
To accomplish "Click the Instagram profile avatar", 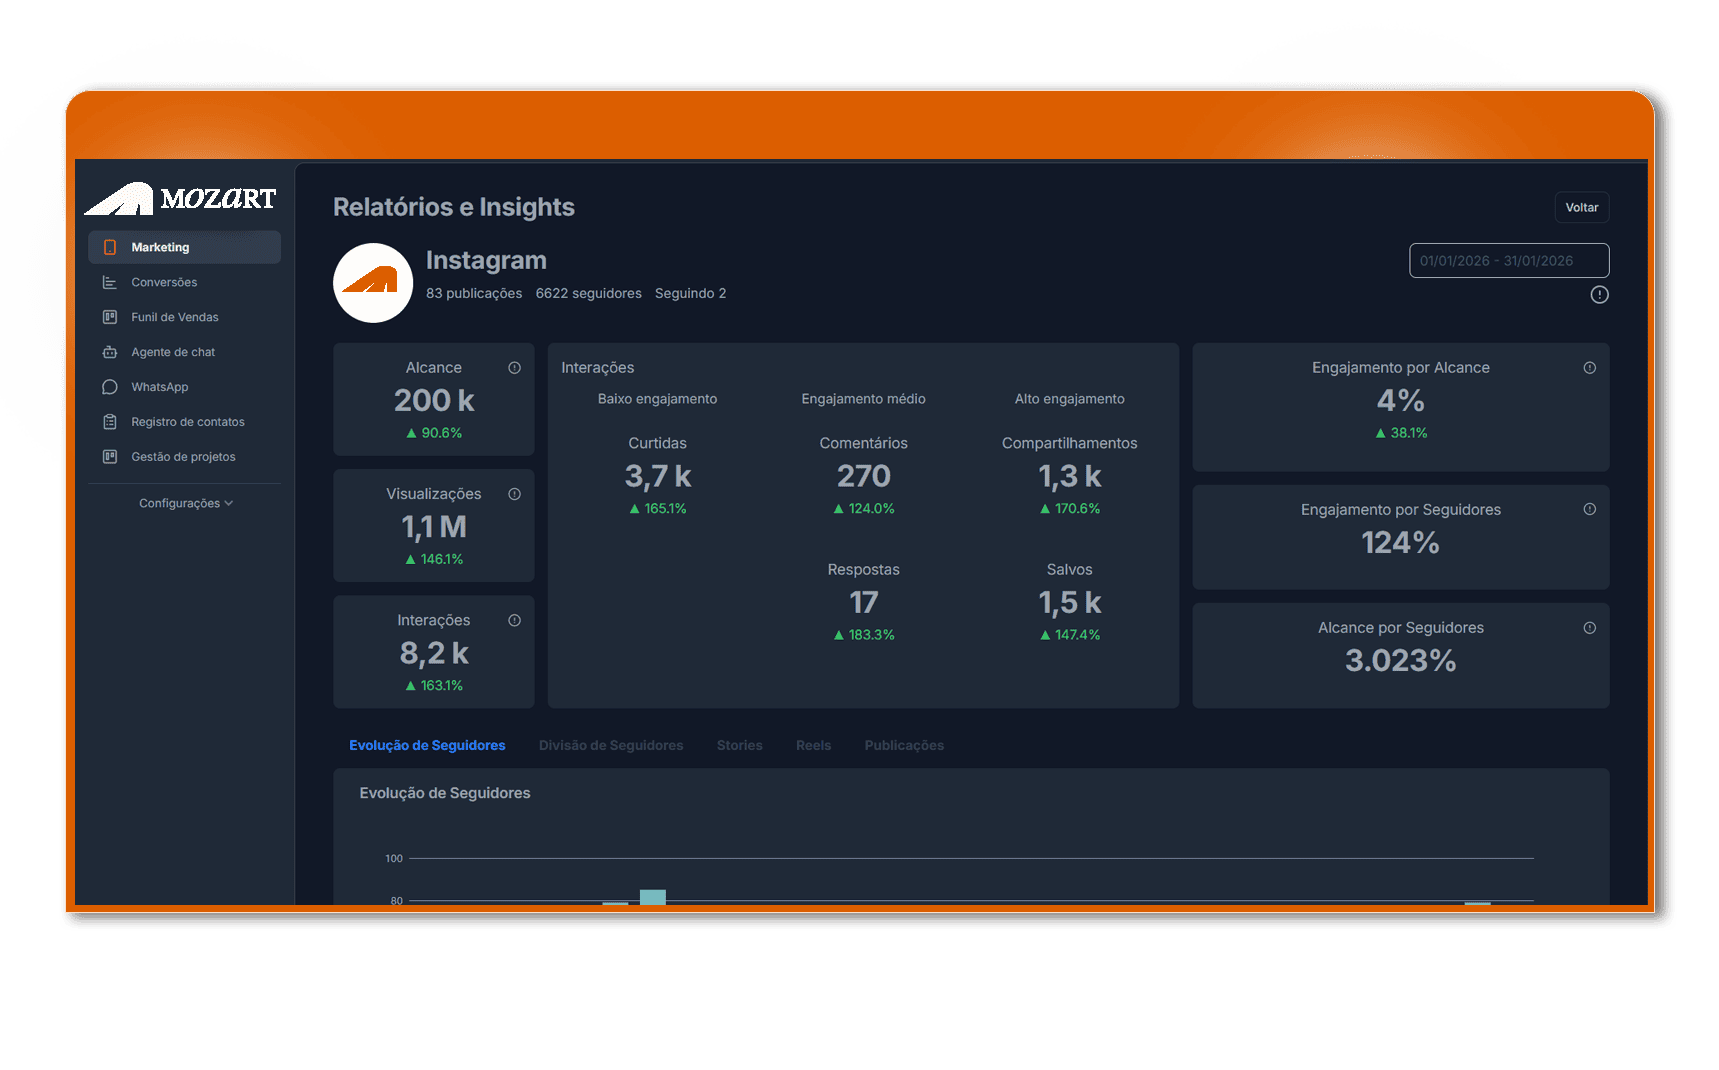I will point(373,283).
